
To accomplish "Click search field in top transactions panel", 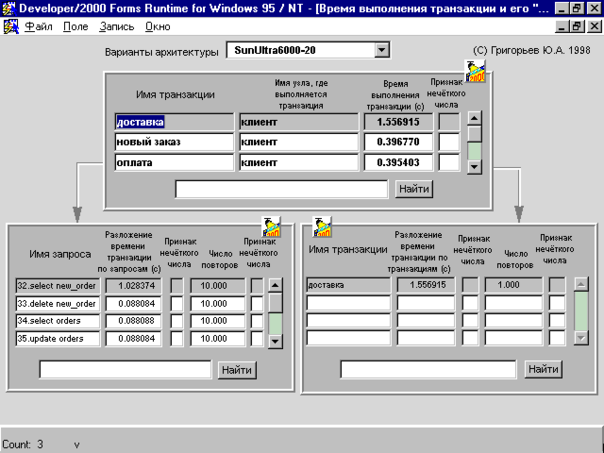I will tap(281, 189).
